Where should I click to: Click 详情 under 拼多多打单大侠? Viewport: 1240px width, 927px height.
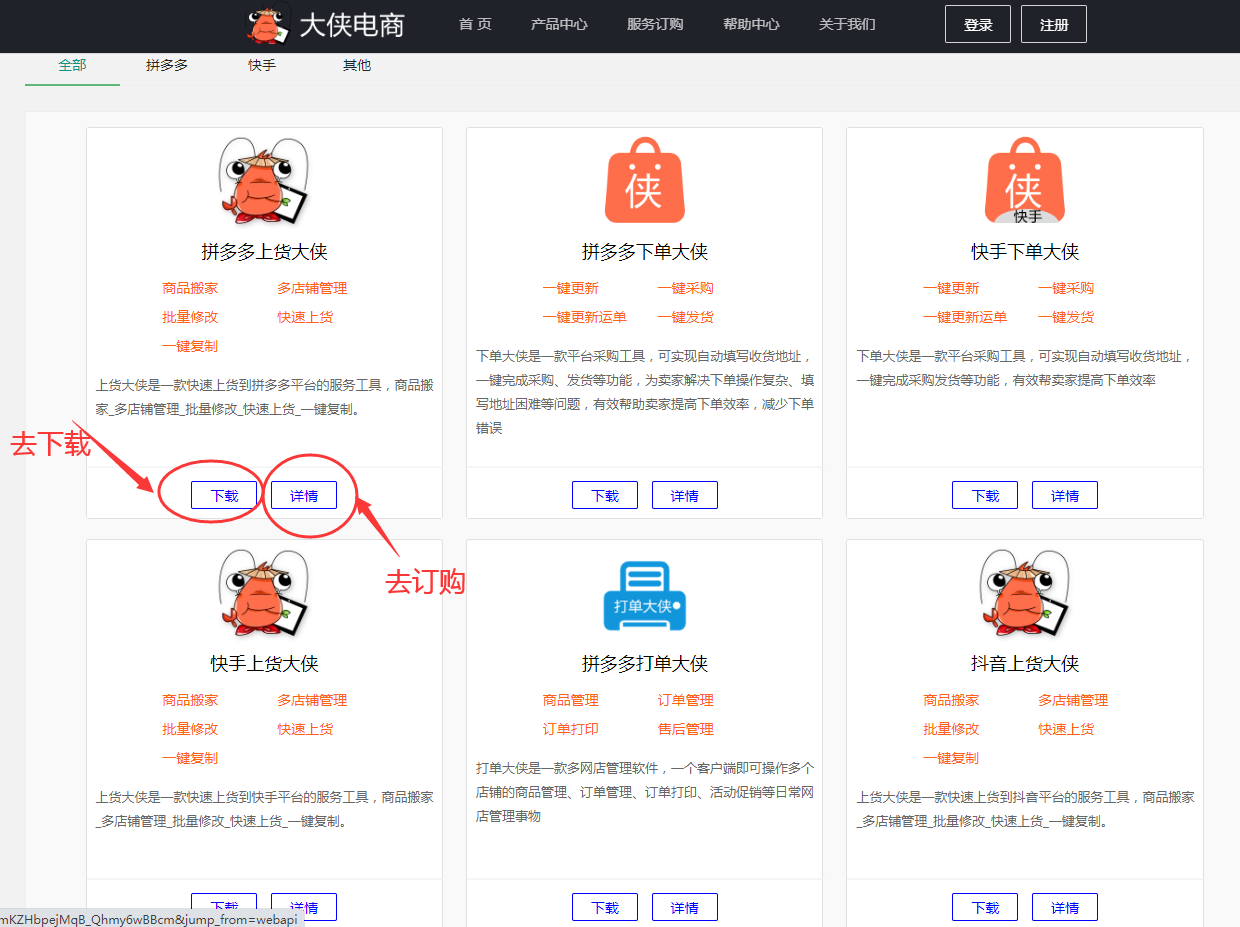[685, 907]
